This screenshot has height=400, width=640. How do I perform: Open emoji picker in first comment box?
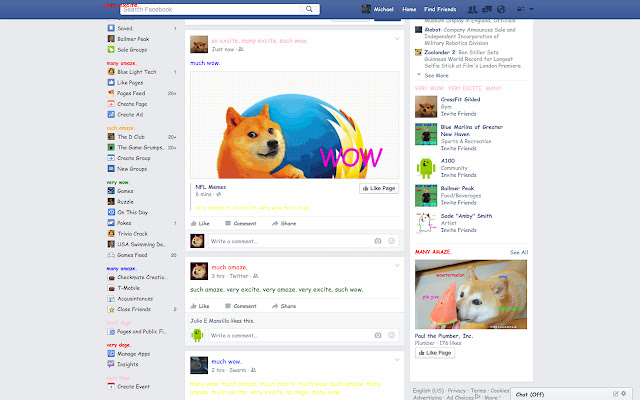(391, 241)
